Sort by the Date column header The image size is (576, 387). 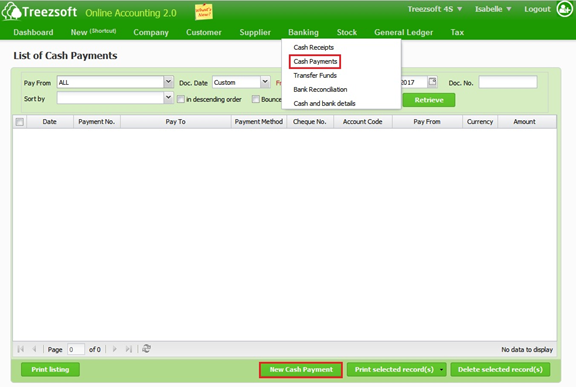(50, 122)
